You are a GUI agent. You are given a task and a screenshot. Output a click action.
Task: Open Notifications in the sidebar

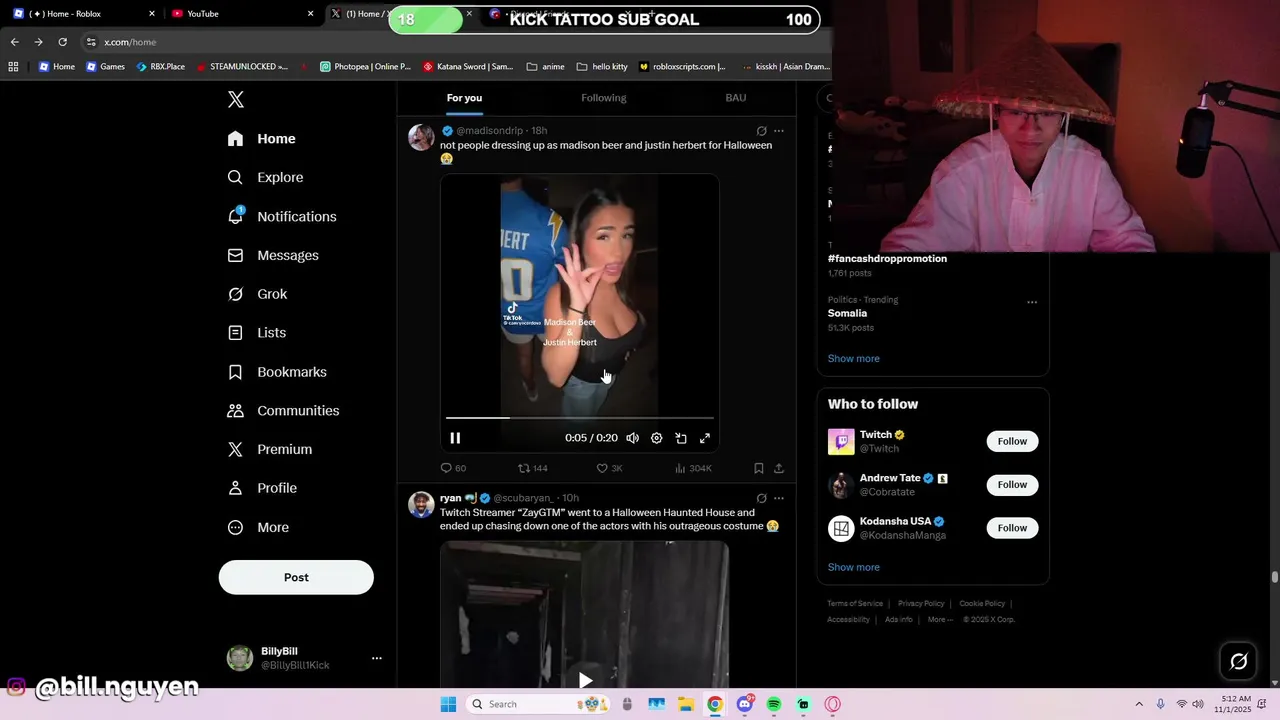pos(282,216)
